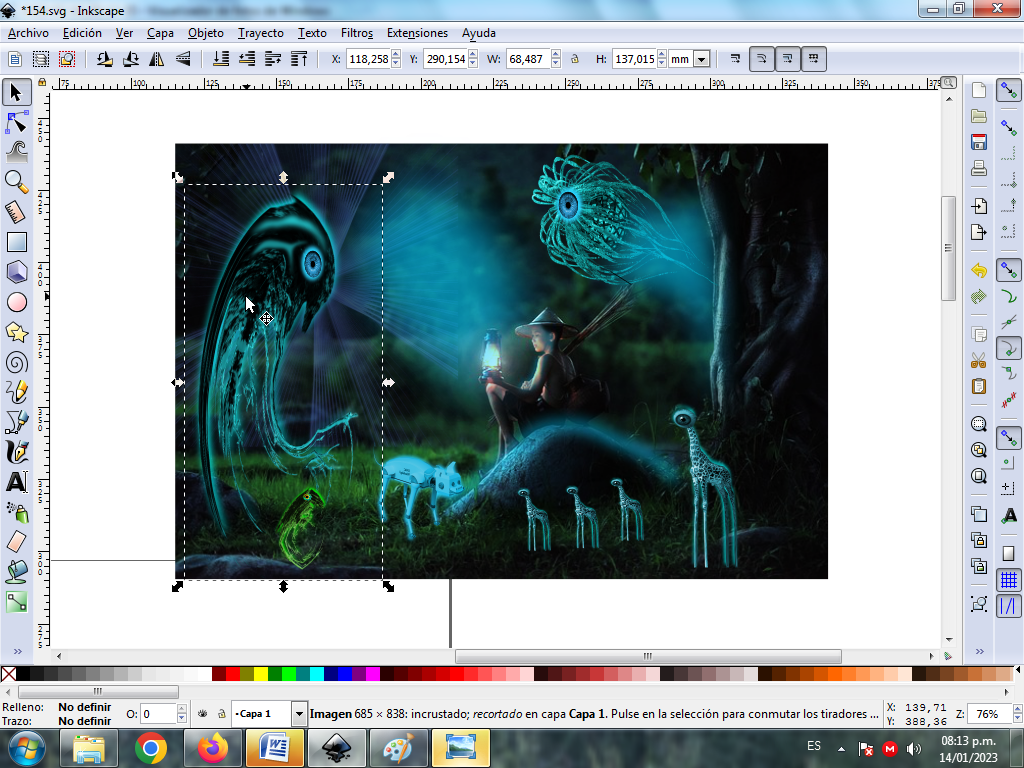This screenshot has width=1024, height=768.
Task: Open the Extensiones menu
Action: tap(417, 33)
